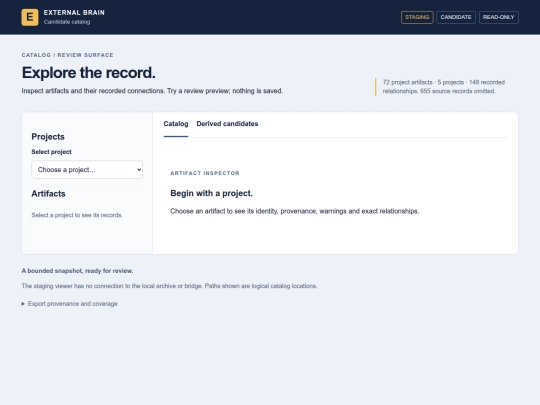Click 'Inspect artifacts and their recorded connections' text
The width and height of the screenshot is (540, 405).
click(x=152, y=91)
